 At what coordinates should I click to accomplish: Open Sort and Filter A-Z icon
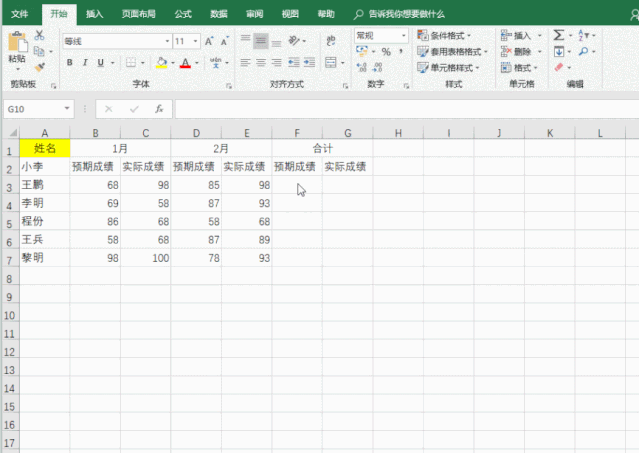pyautogui.click(x=584, y=35)
